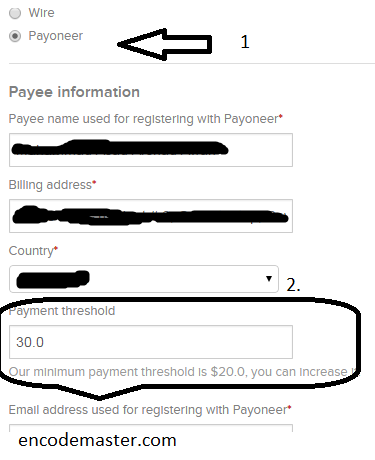This screenshot has width=375, height=460.
Task: Click the 30.0 threshold value
Action: point(30,342)
